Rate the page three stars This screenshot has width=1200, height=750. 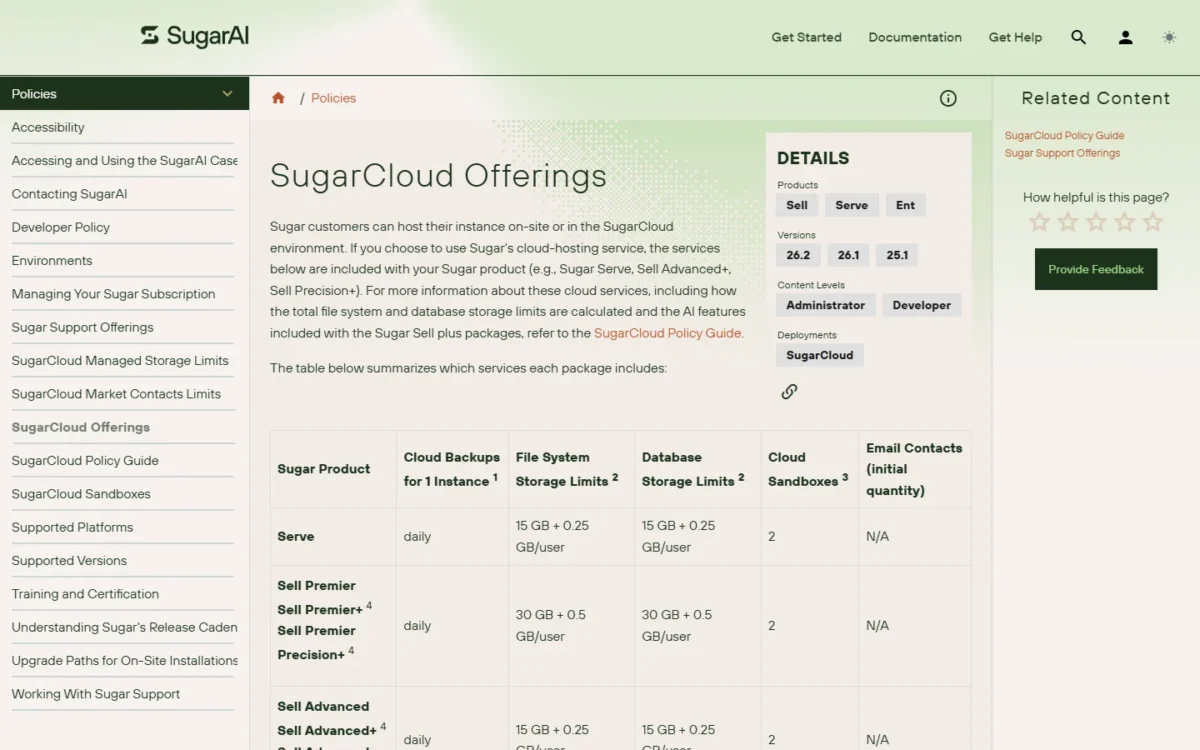pyautogui.click(x=1096, y=222)
